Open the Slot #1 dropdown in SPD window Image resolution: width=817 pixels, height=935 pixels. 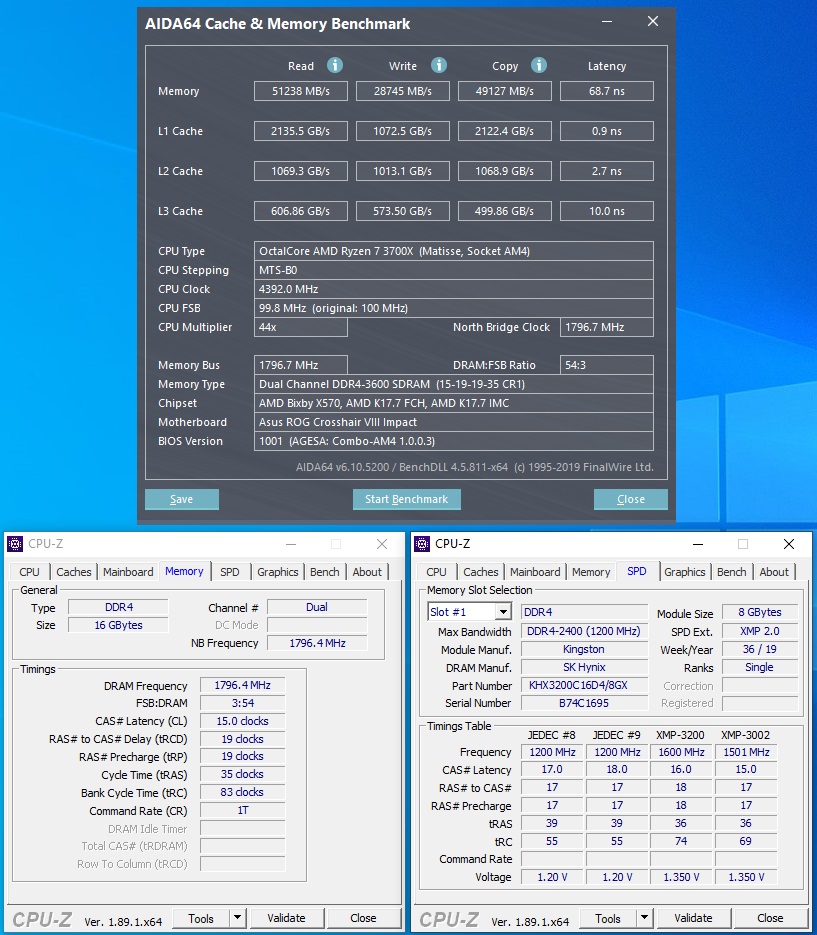pyautogui.click(x=504, y=612)
